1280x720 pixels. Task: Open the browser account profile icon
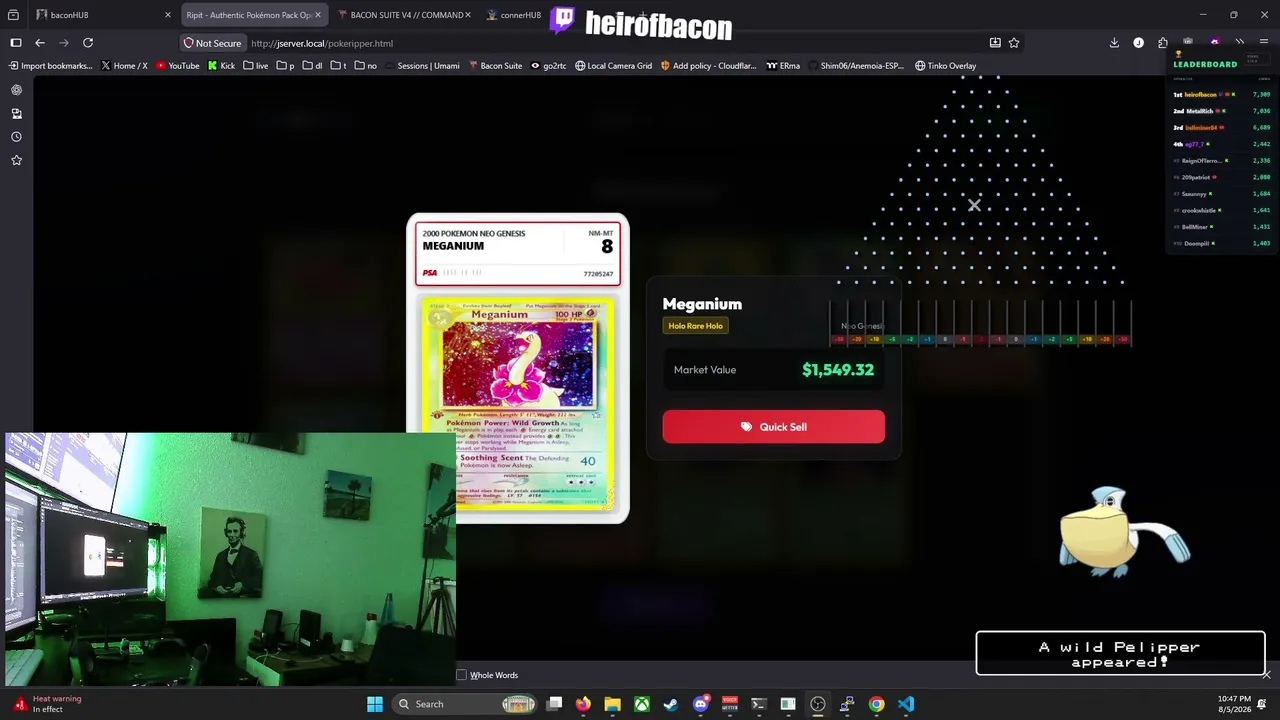1138,43
